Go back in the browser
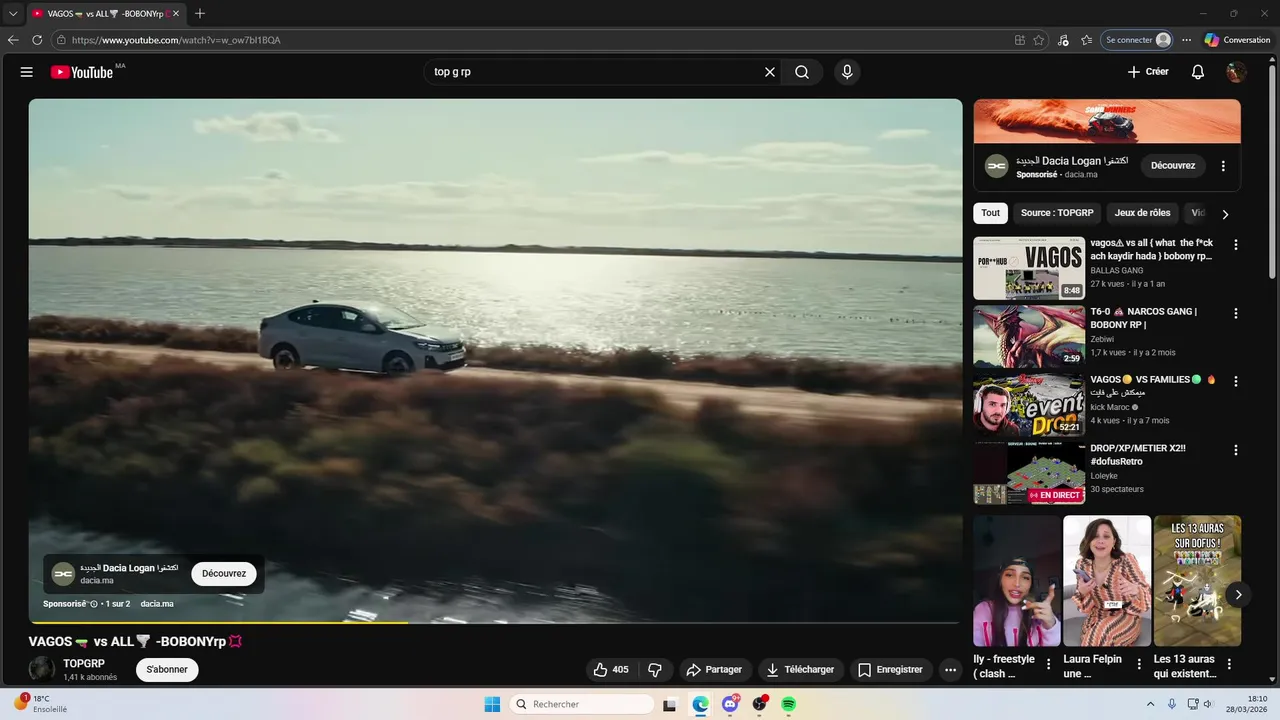The height and width of the screenshot is (720, 1280). coord(13,40)
